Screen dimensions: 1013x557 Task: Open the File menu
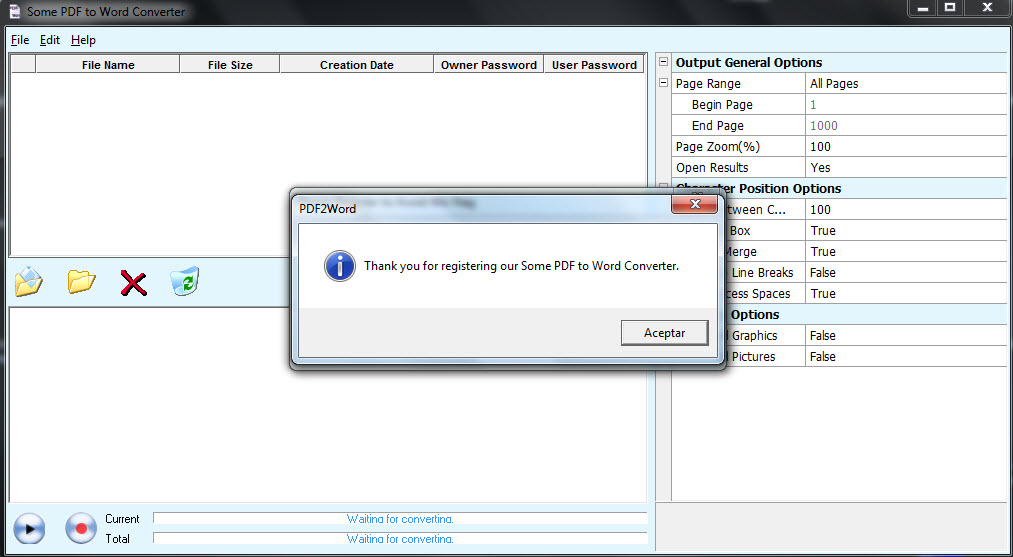click(20, 40)
